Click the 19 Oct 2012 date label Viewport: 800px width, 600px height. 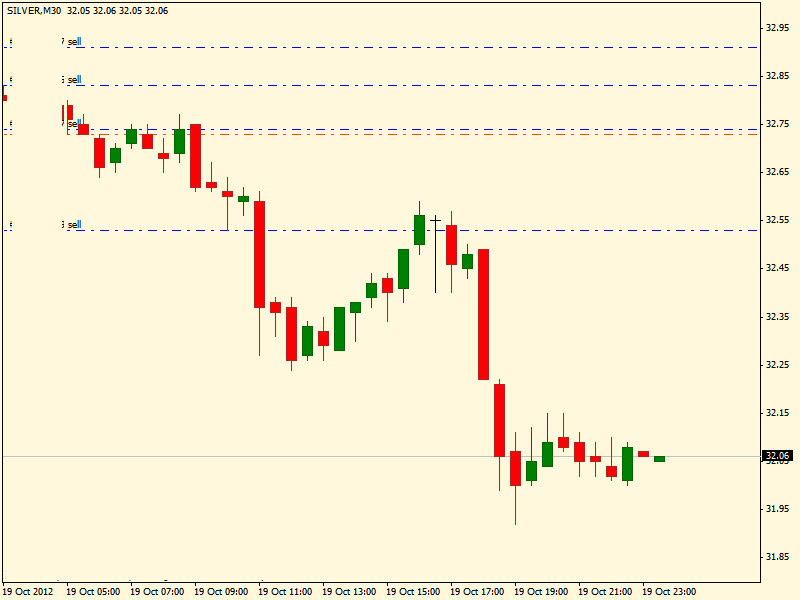[x=28, y=592]
